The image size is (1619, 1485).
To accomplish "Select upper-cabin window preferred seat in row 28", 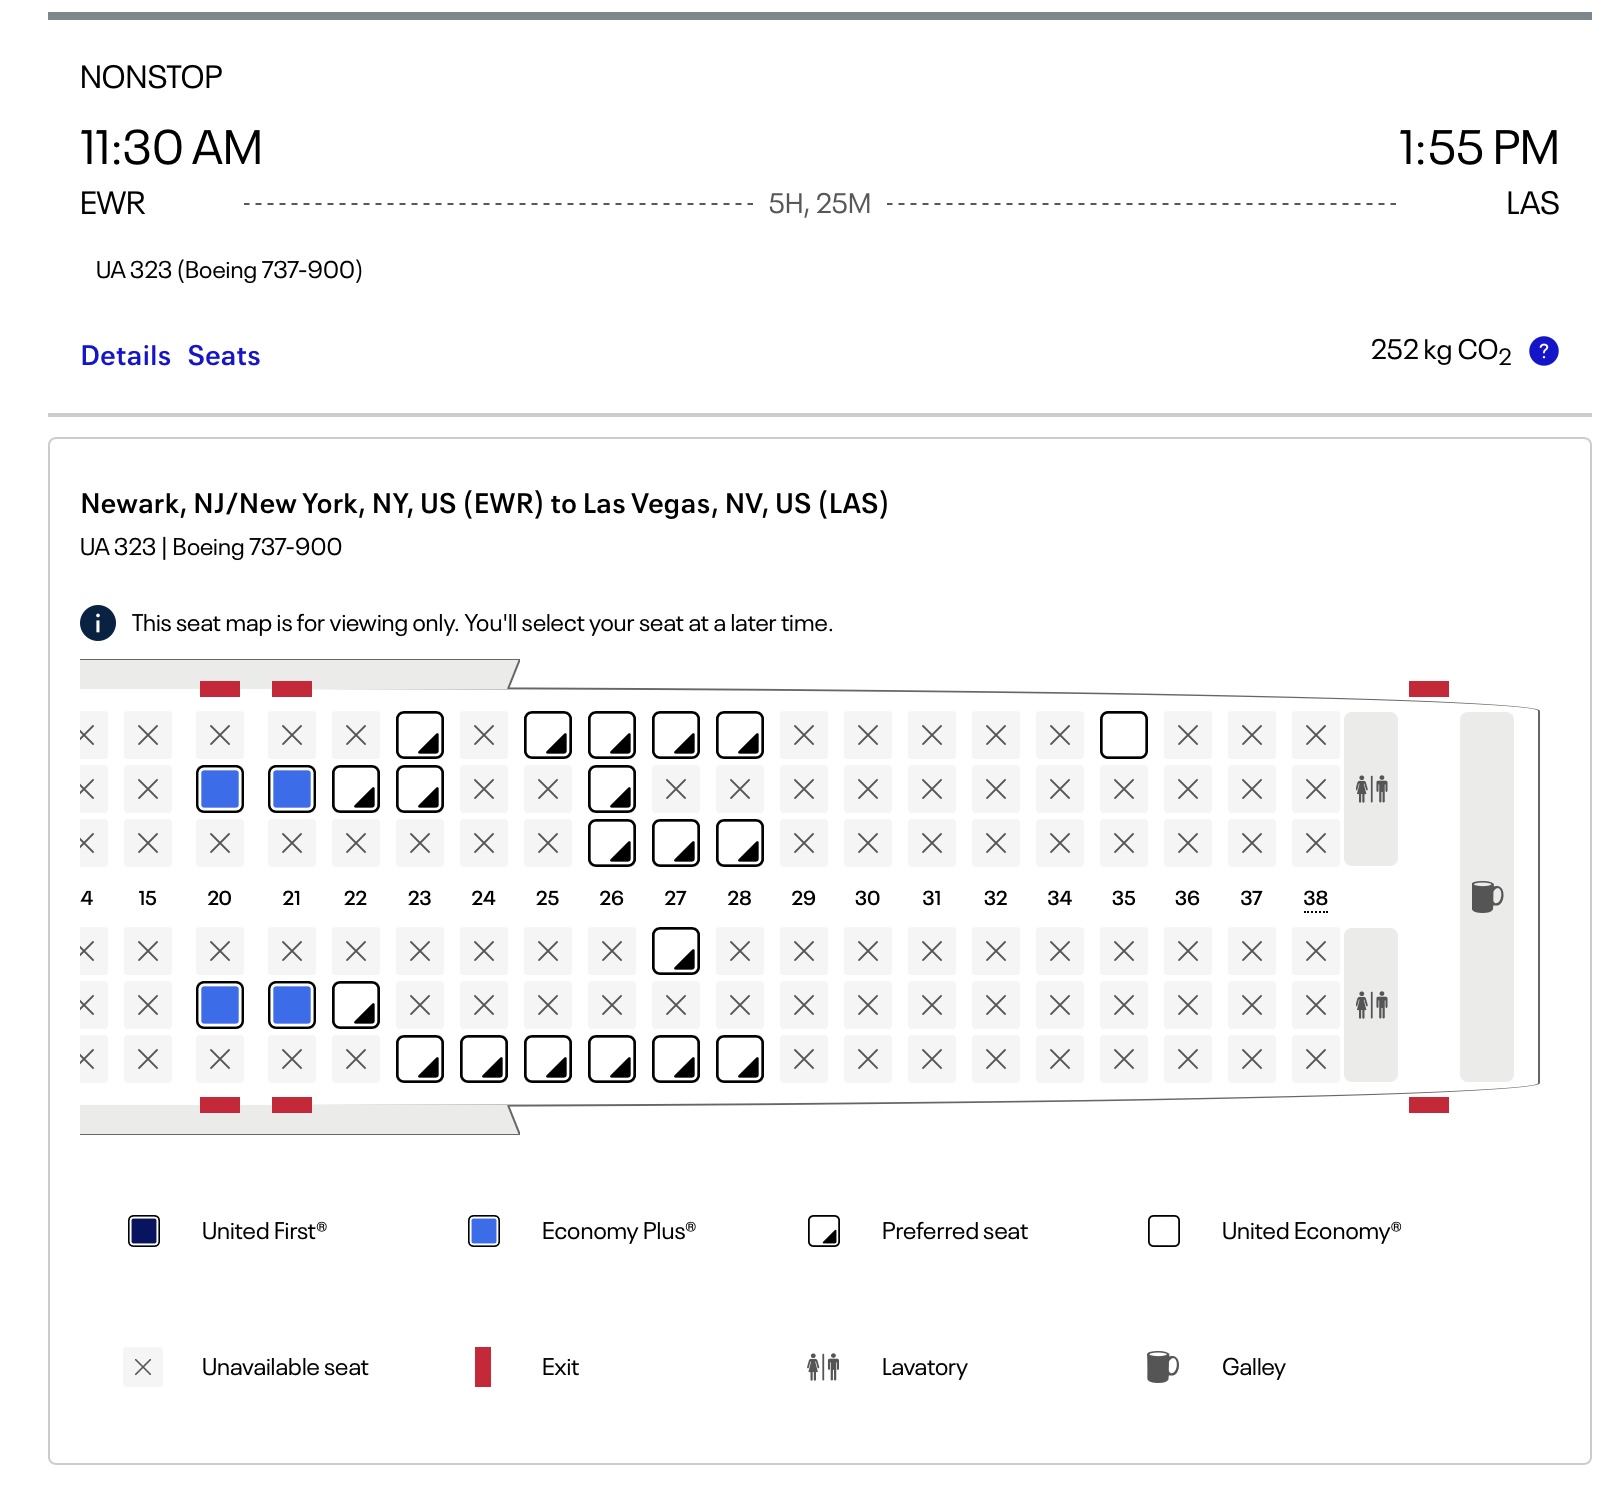I will click(x=740, y=735).
